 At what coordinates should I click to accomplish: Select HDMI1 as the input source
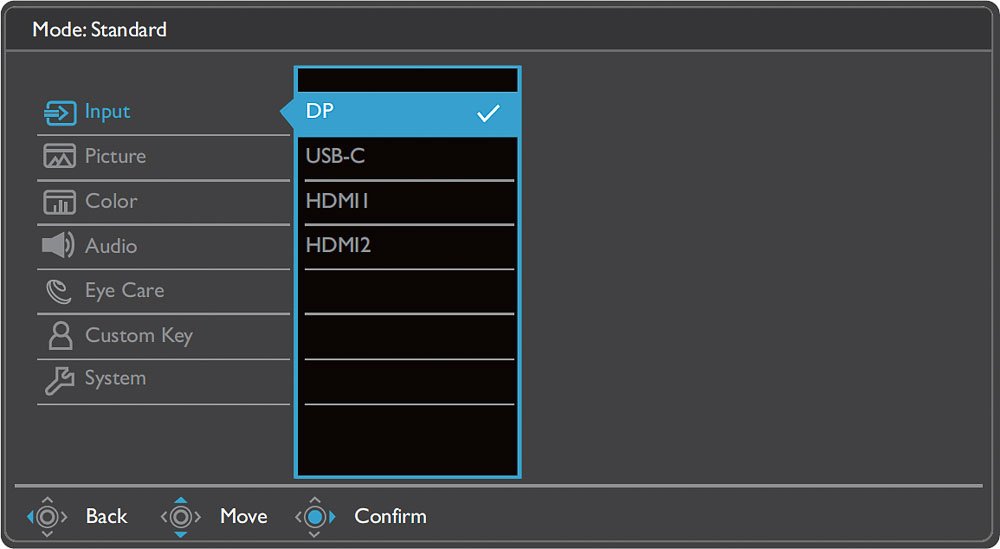click(x=408, y=201)
